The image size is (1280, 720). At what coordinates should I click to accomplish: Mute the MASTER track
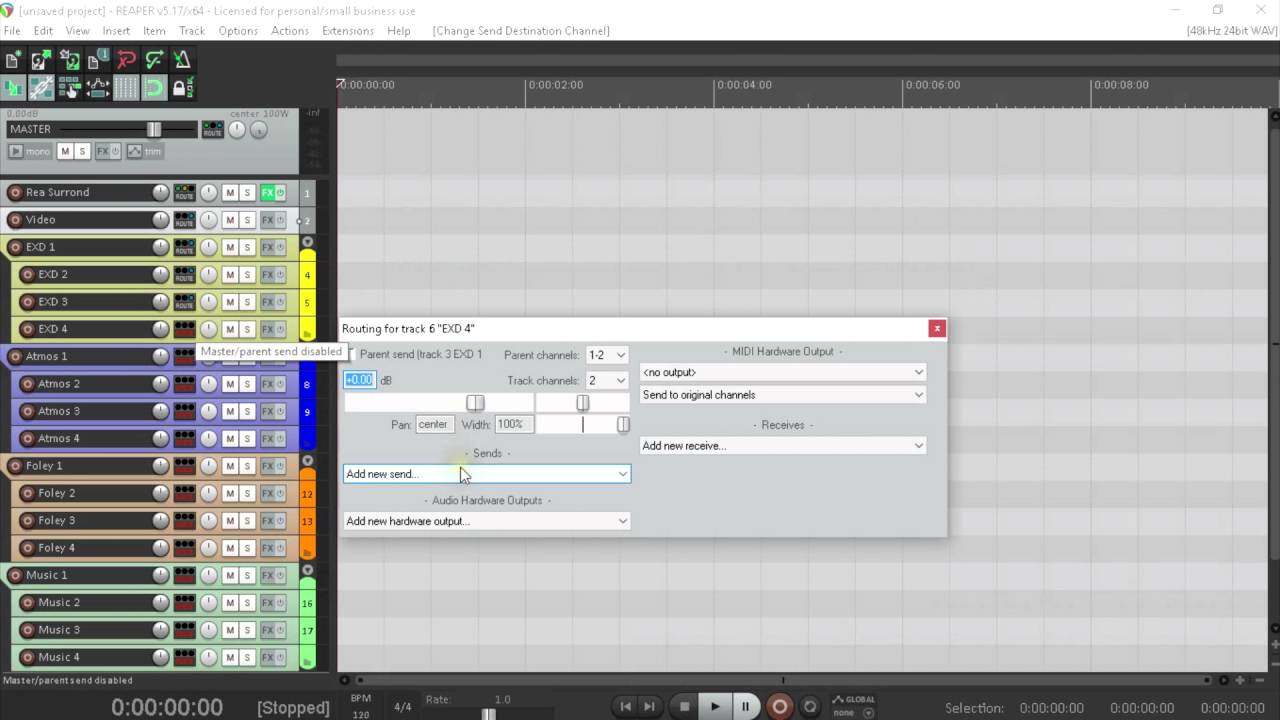[65, 151]
